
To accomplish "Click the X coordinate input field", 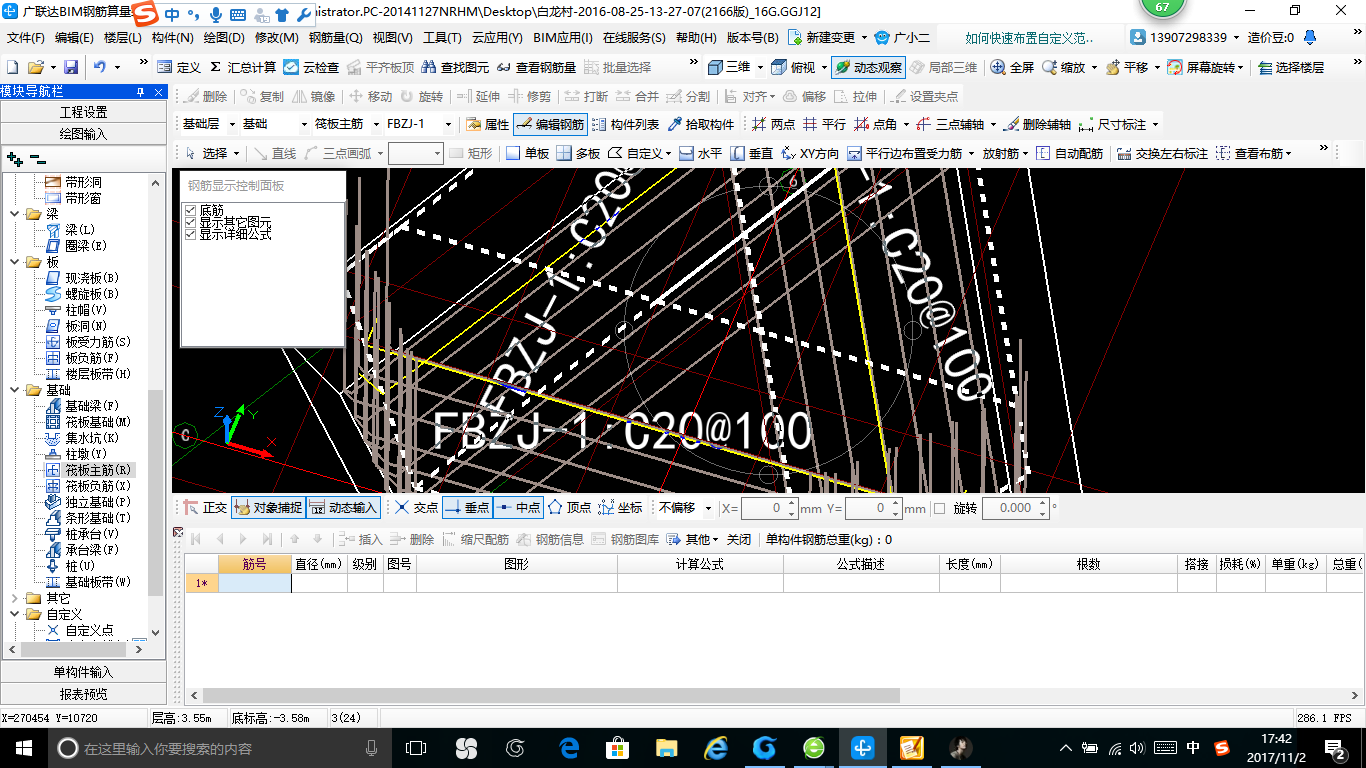I will click(769, 508).
